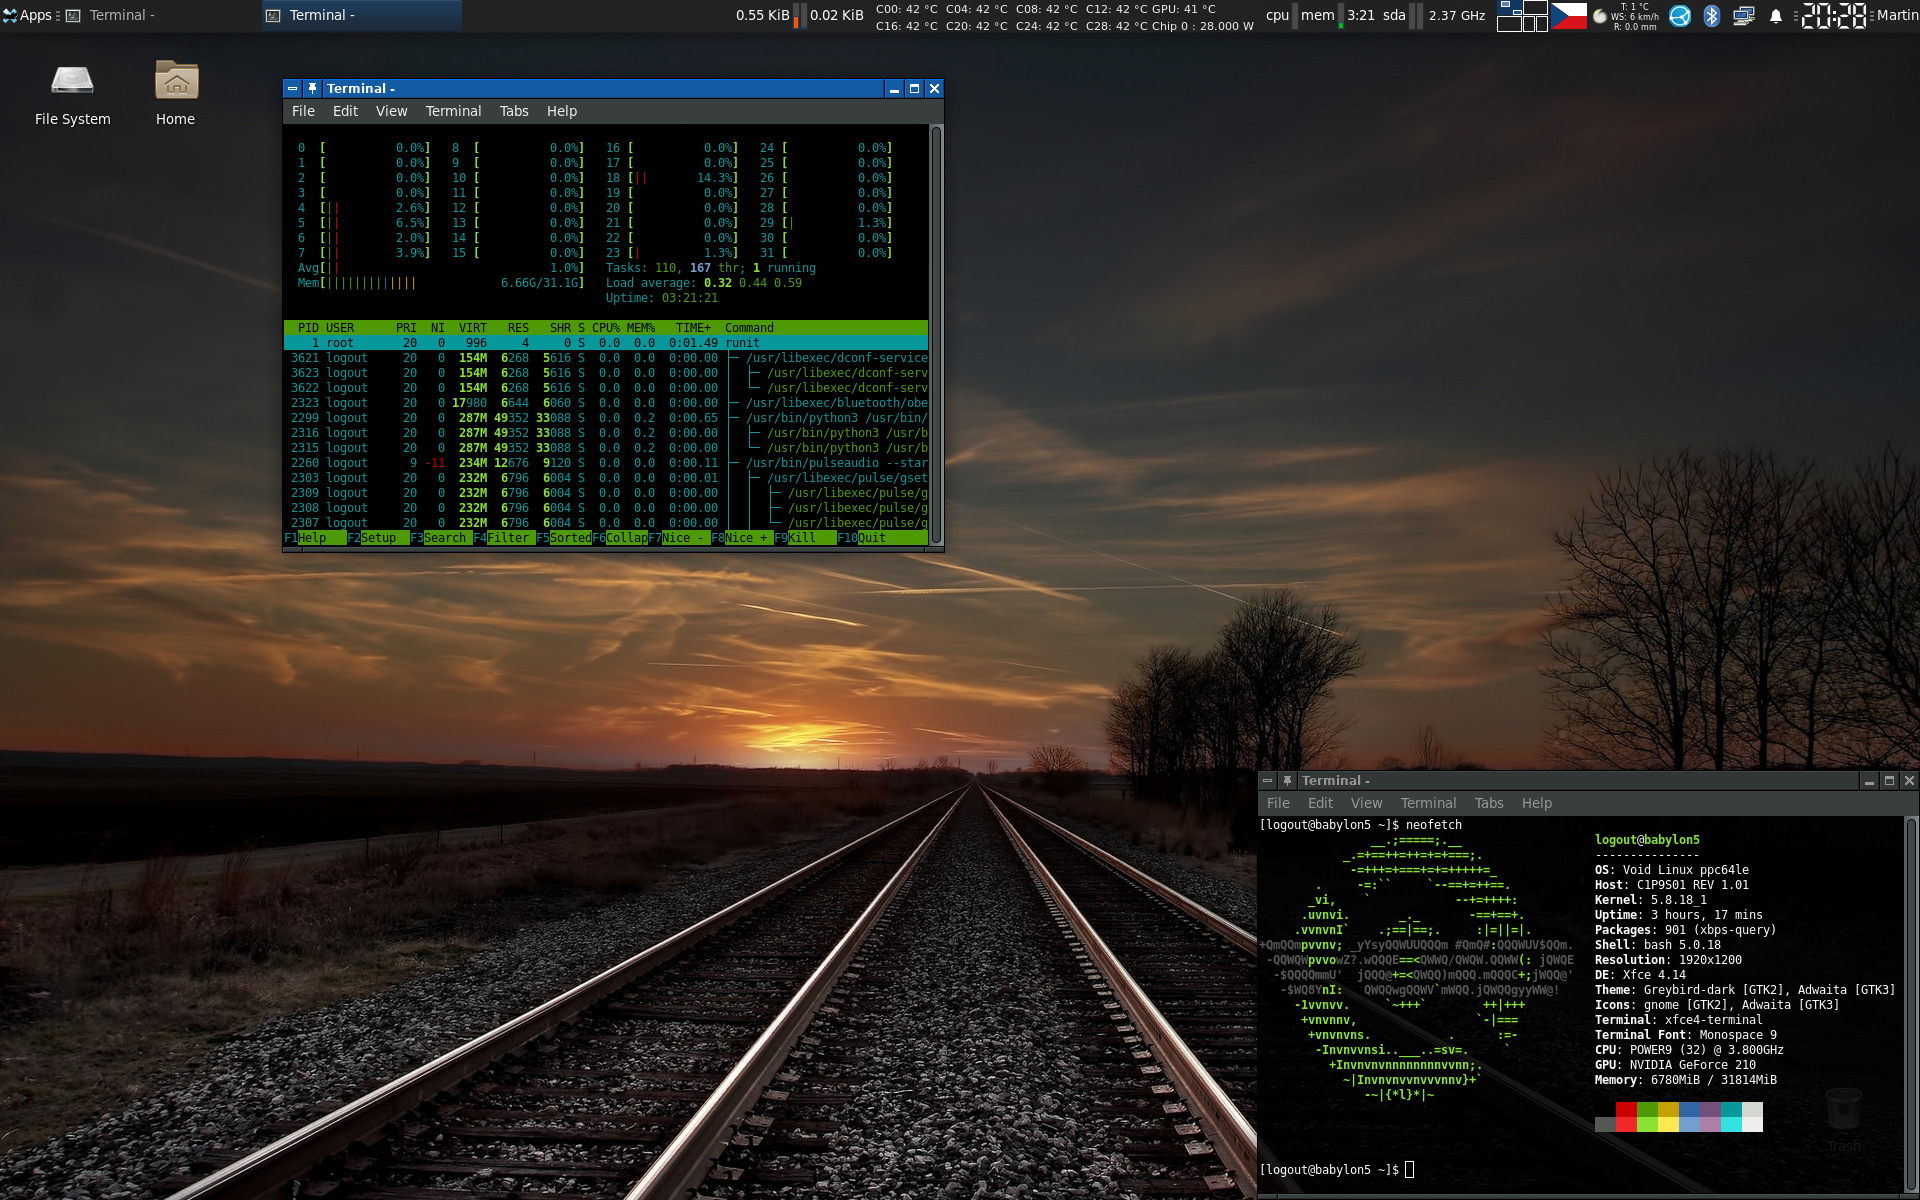The width and height of the screenshot is (1920, 1200).
Task: Click F4 Filter in htop function bar
Action: 504,538
